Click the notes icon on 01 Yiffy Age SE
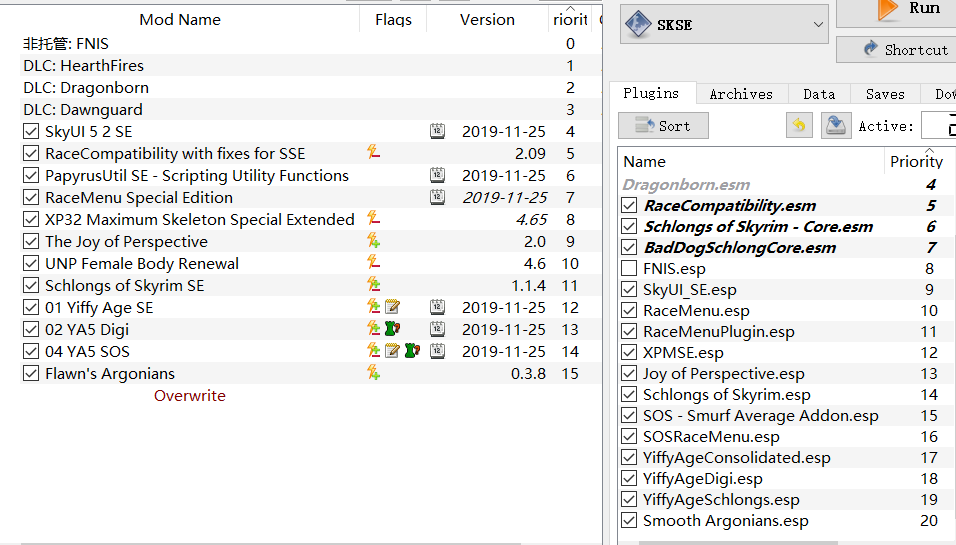Viewport: 956px width, 545px height. [392, 307]
